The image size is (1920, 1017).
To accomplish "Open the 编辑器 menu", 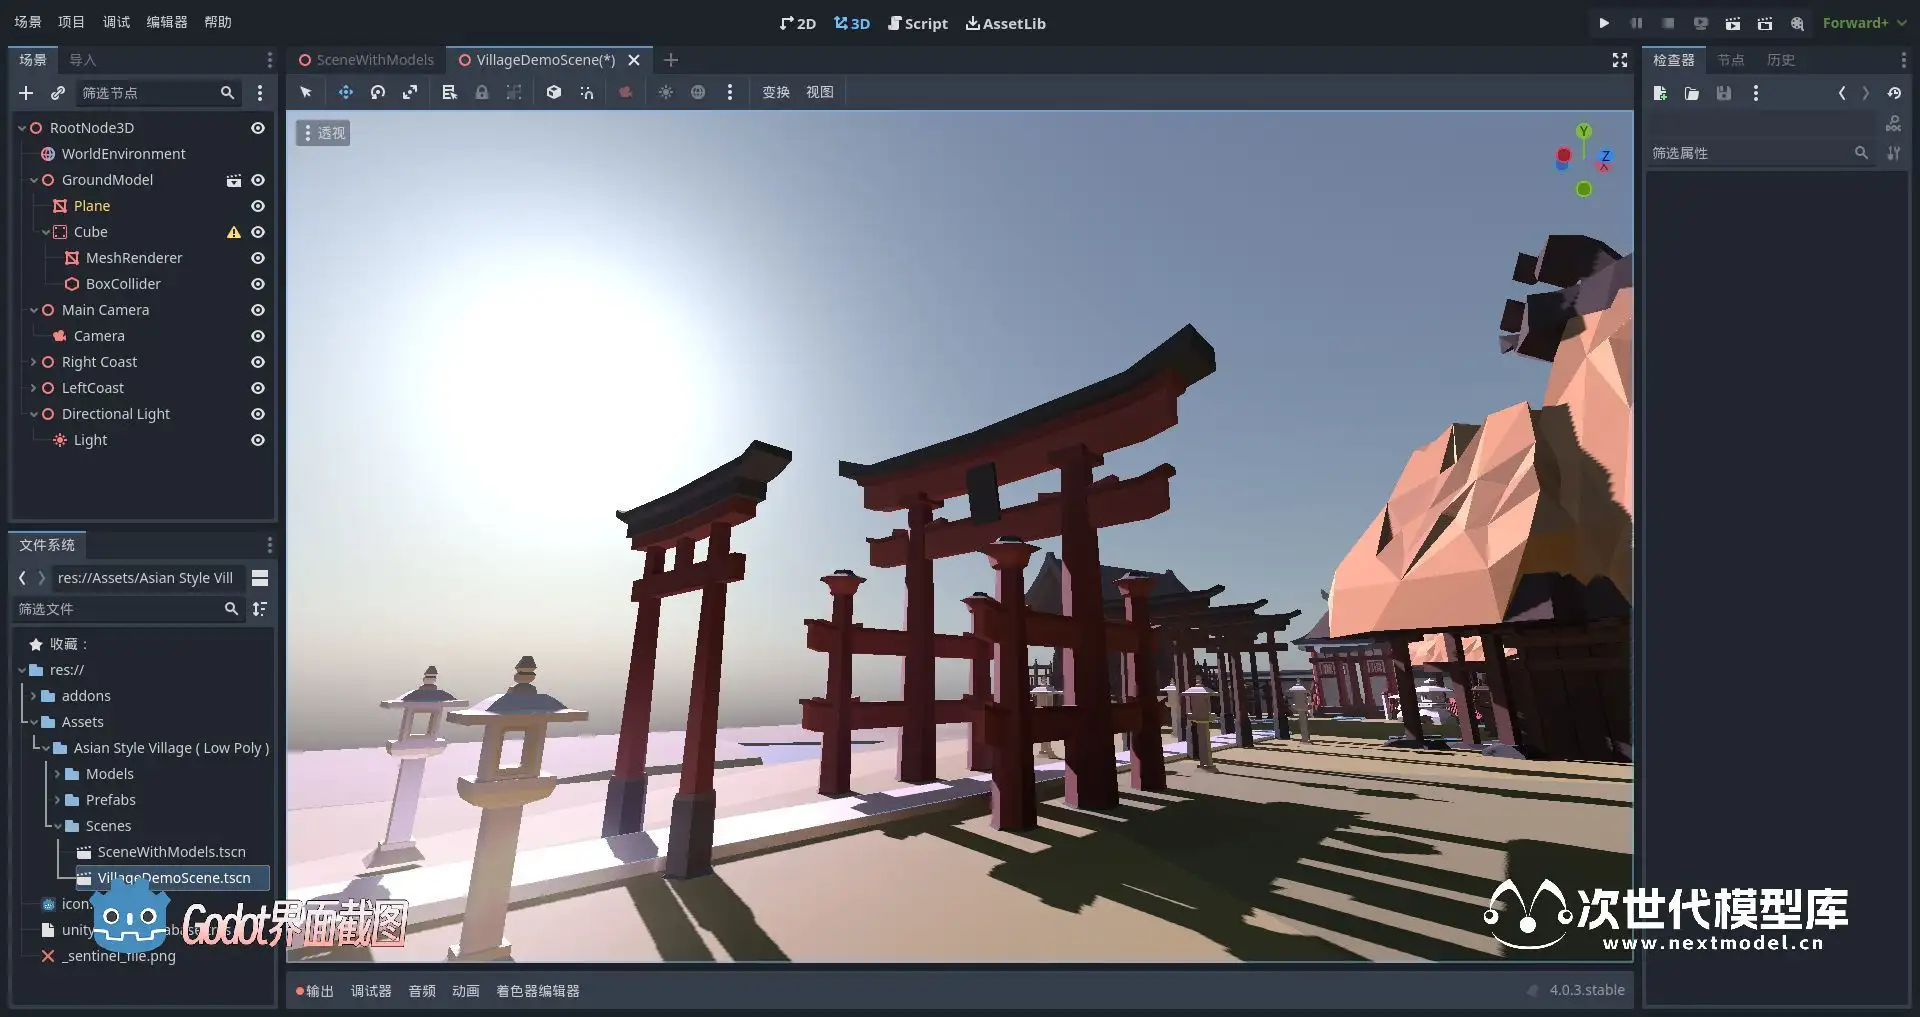I will pyautogui.click(x=166, y=22).
